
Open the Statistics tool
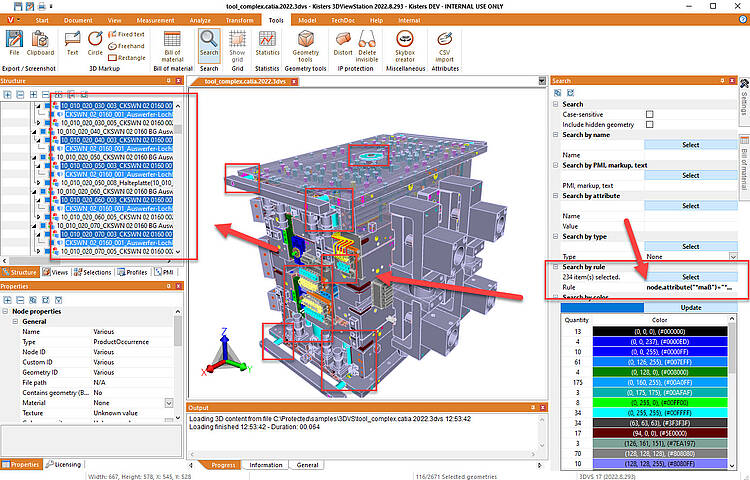coord(267,44)
